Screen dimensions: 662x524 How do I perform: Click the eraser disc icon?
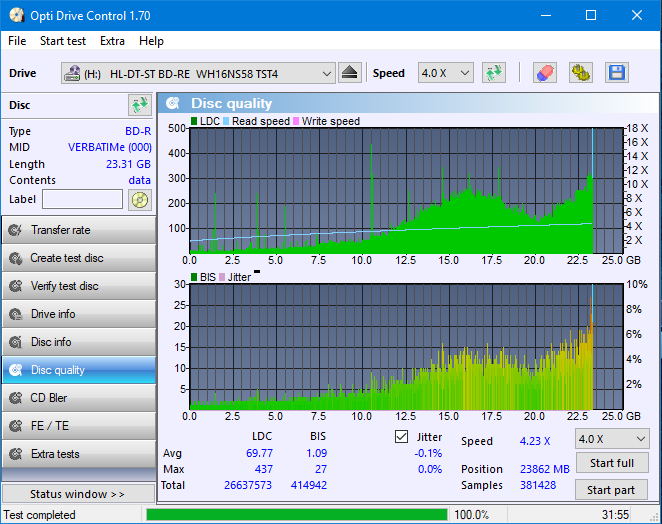pos(545,73)
